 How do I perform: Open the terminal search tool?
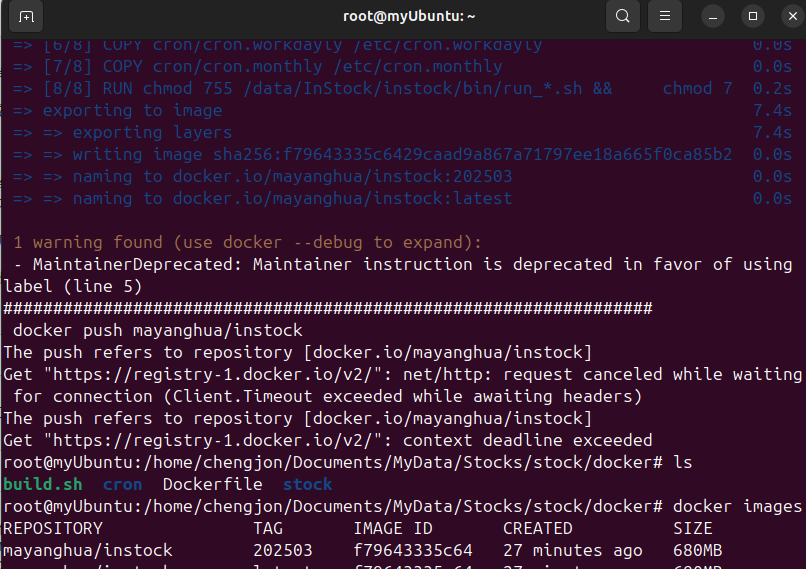coord(622,16)
